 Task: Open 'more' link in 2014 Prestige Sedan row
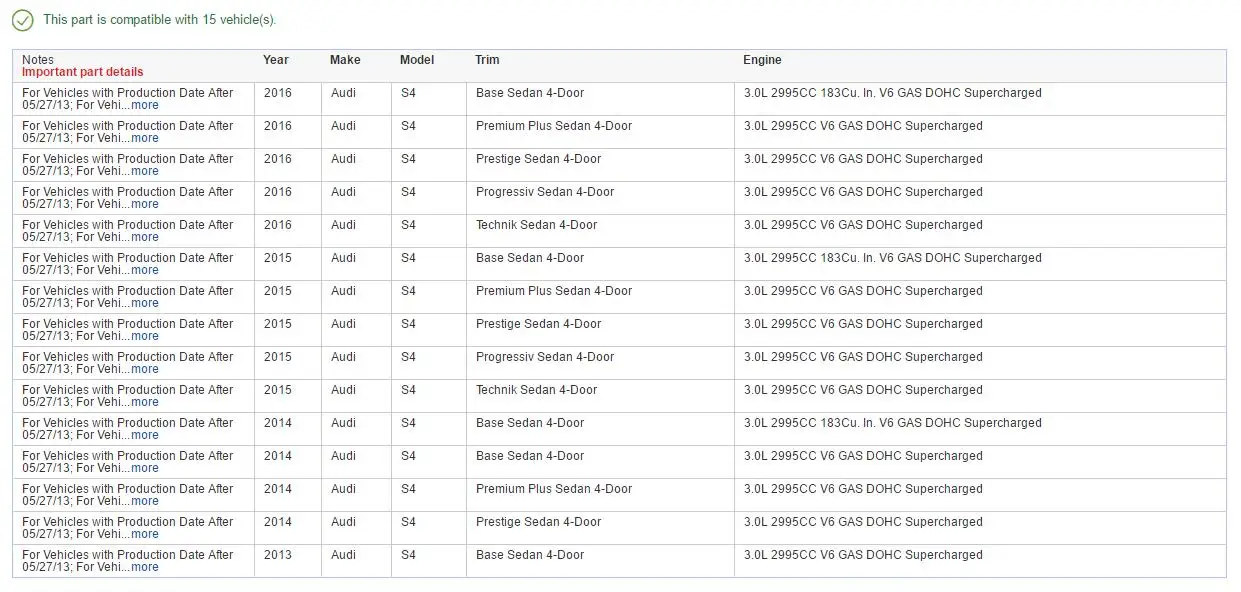pos(145,534)
